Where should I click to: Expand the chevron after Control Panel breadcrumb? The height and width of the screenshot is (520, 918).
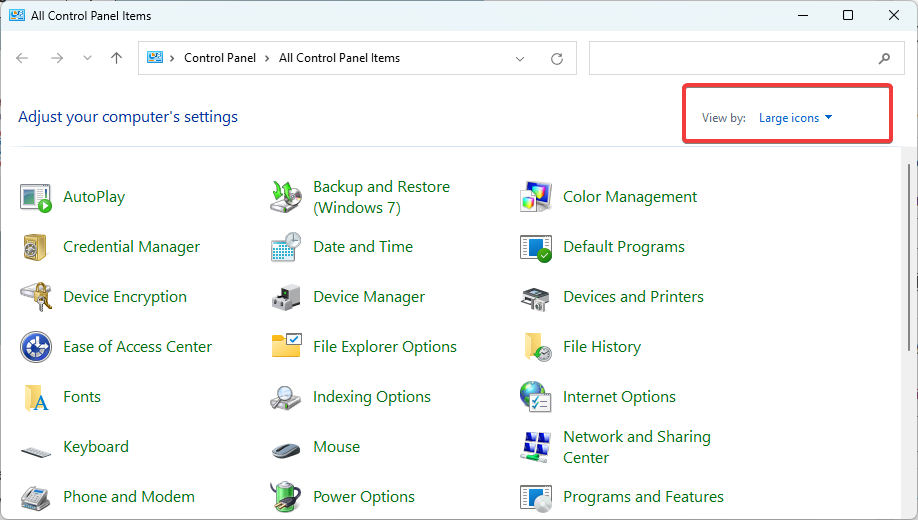(267, 58)
